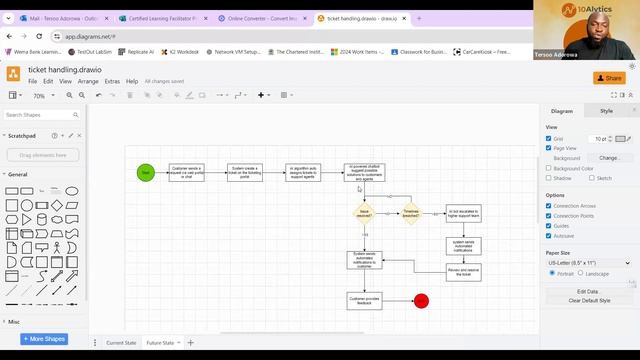Select the triangle shape in General
The height and width of the screenshot is (360, 640).
27,220
